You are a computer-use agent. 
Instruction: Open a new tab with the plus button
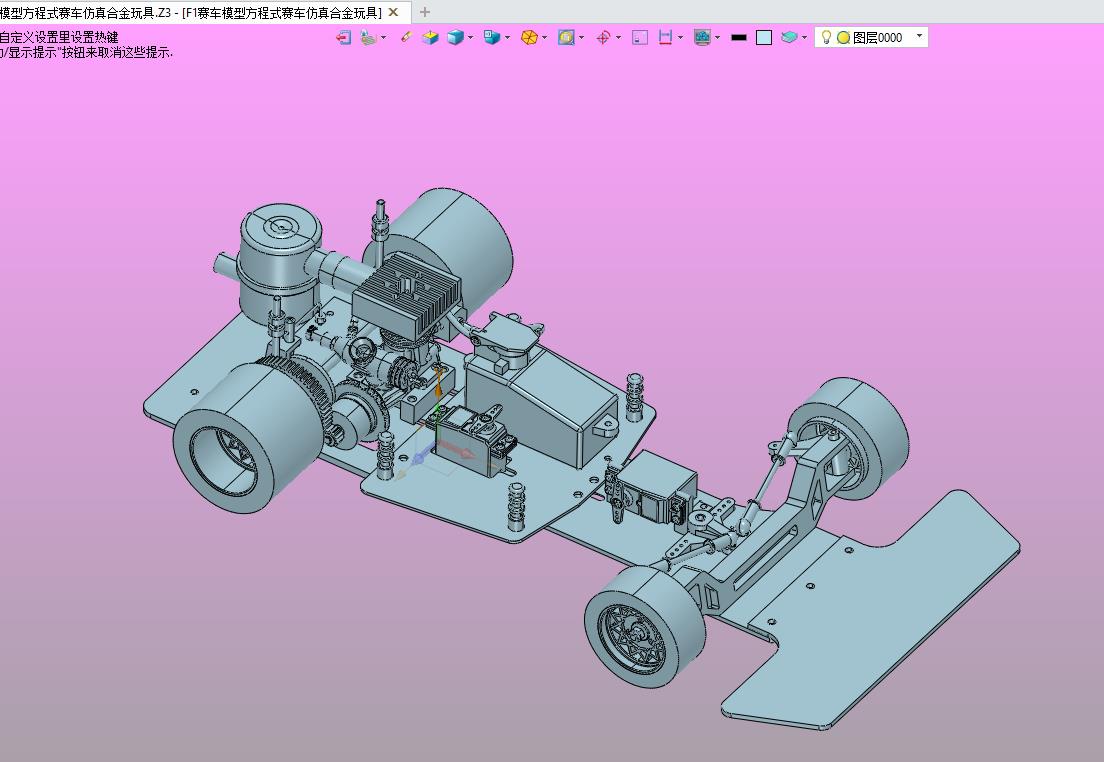(x=425, y=12)
